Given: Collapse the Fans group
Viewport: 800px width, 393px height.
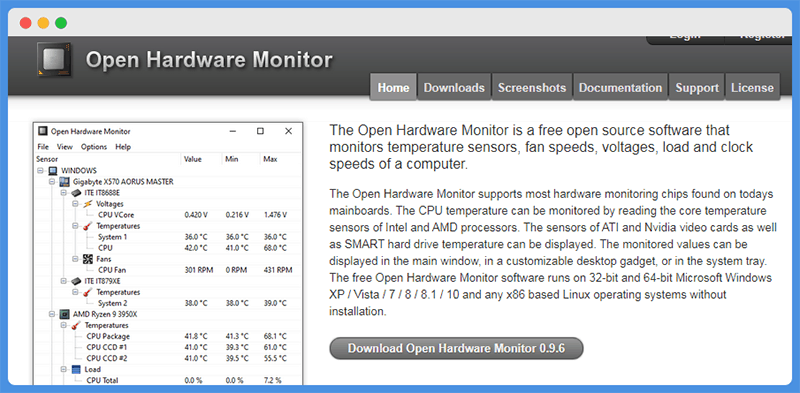Looking at the screenshot, I should point(75,259).
